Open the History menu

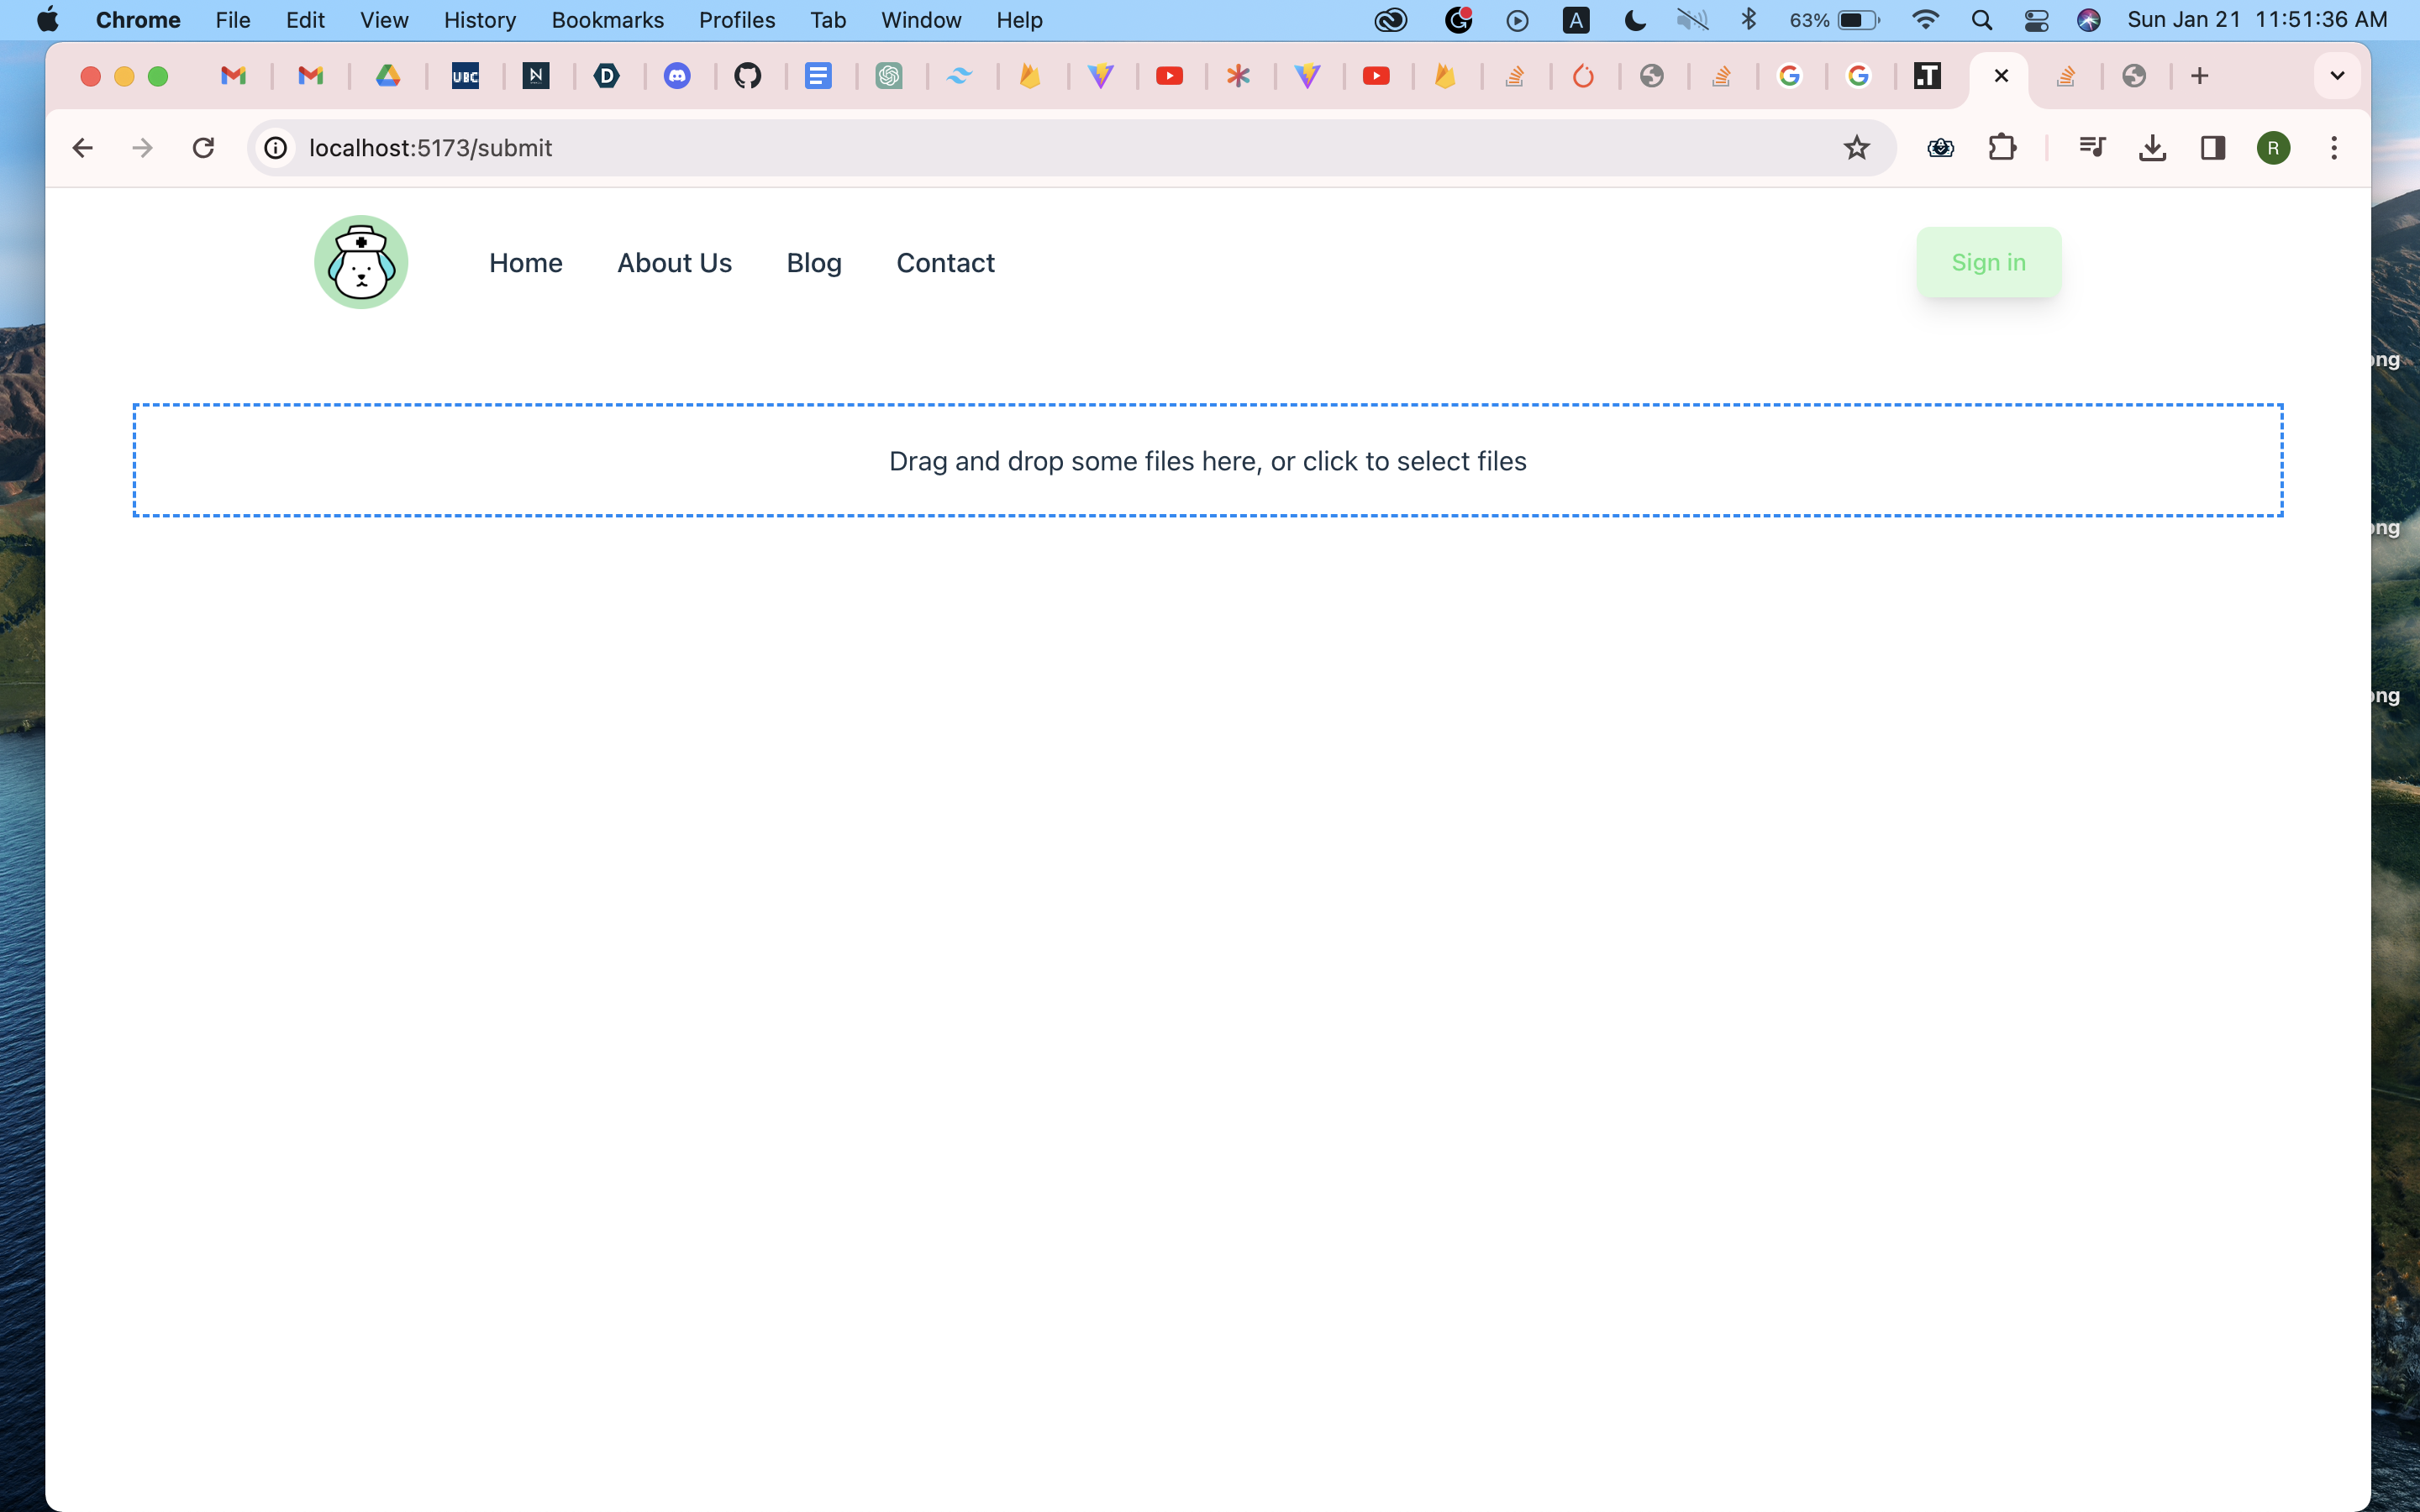(479, 20)
